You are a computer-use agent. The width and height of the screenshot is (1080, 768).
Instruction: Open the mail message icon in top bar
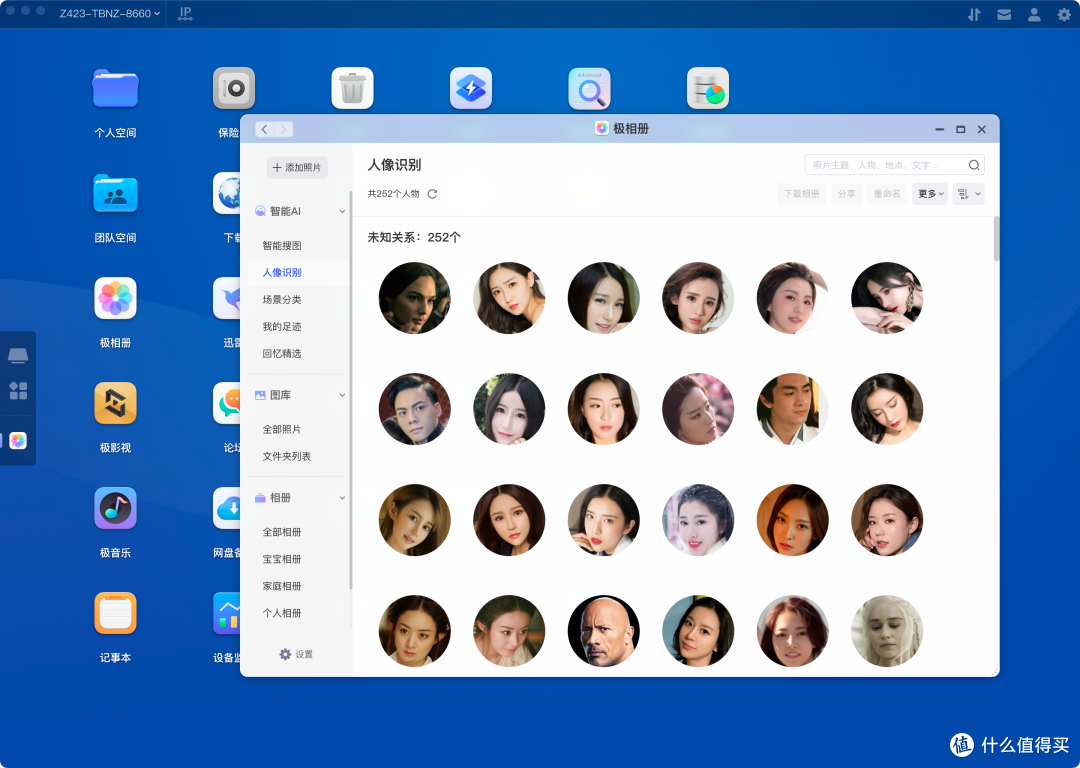click(1004, 14)
